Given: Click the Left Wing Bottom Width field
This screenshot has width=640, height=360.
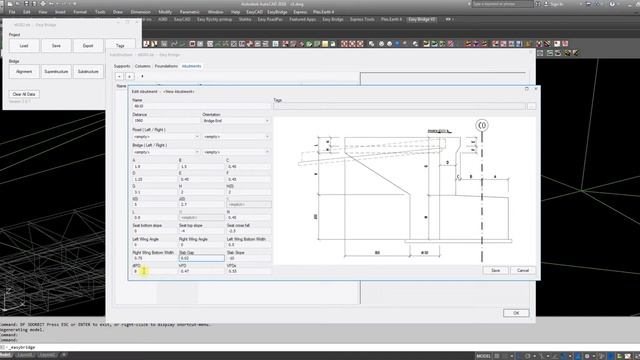Looking at the screenshot, I should coord(249,244).
